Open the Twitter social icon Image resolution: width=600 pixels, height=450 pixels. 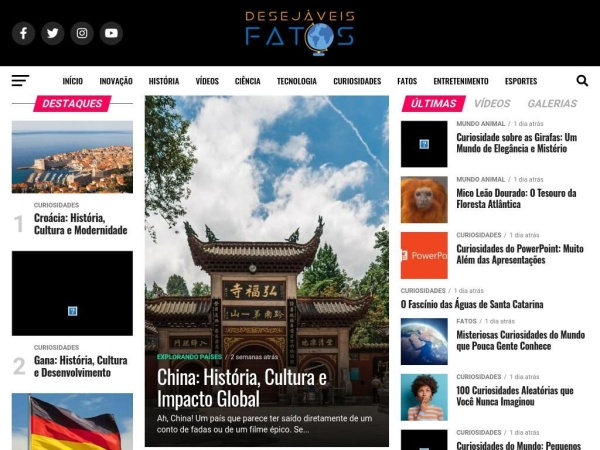tap(52, 33)
